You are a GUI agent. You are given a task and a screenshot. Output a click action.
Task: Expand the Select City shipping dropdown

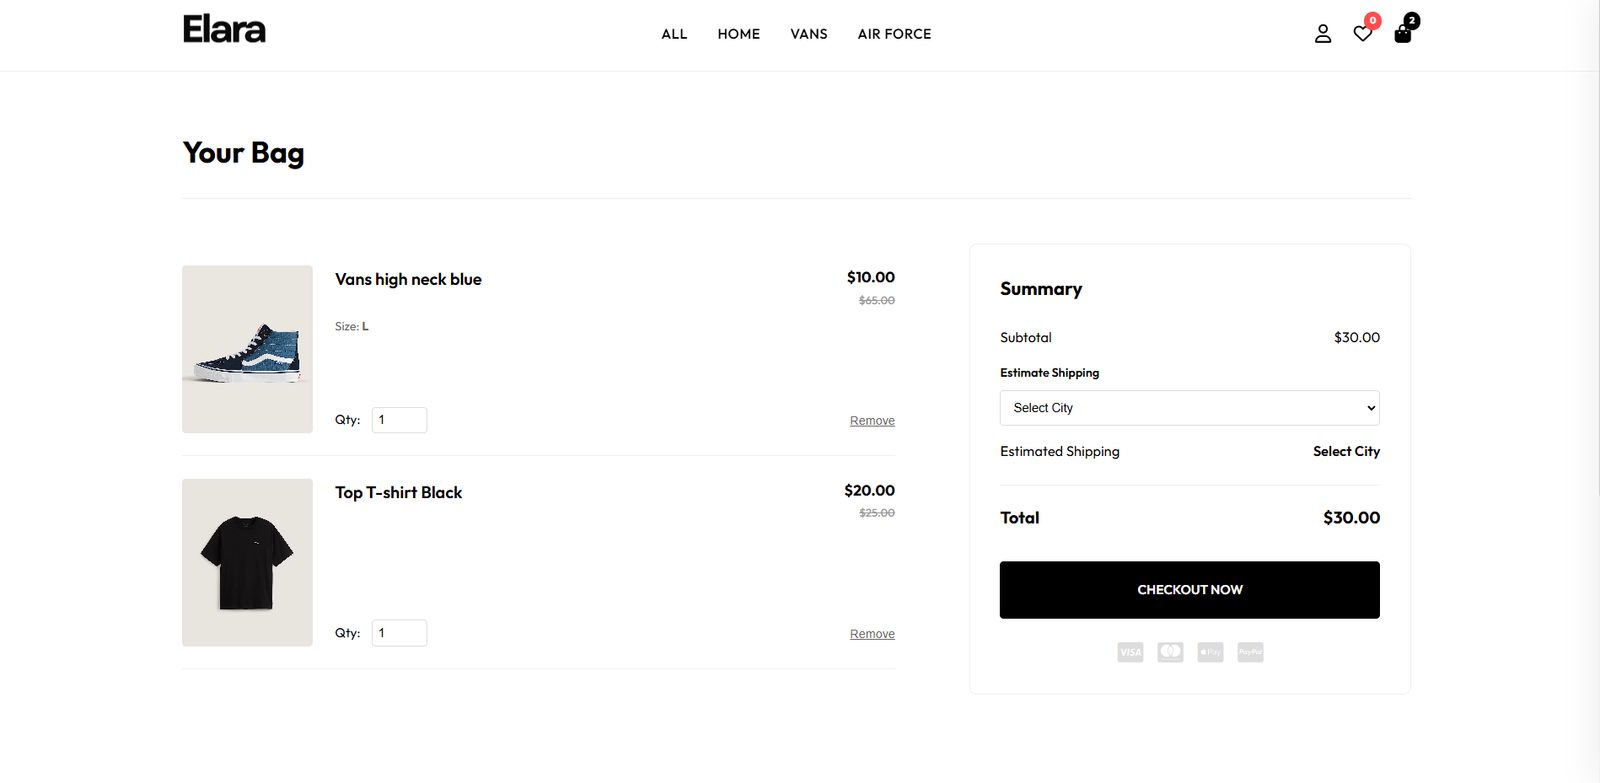click(1190, 408)
